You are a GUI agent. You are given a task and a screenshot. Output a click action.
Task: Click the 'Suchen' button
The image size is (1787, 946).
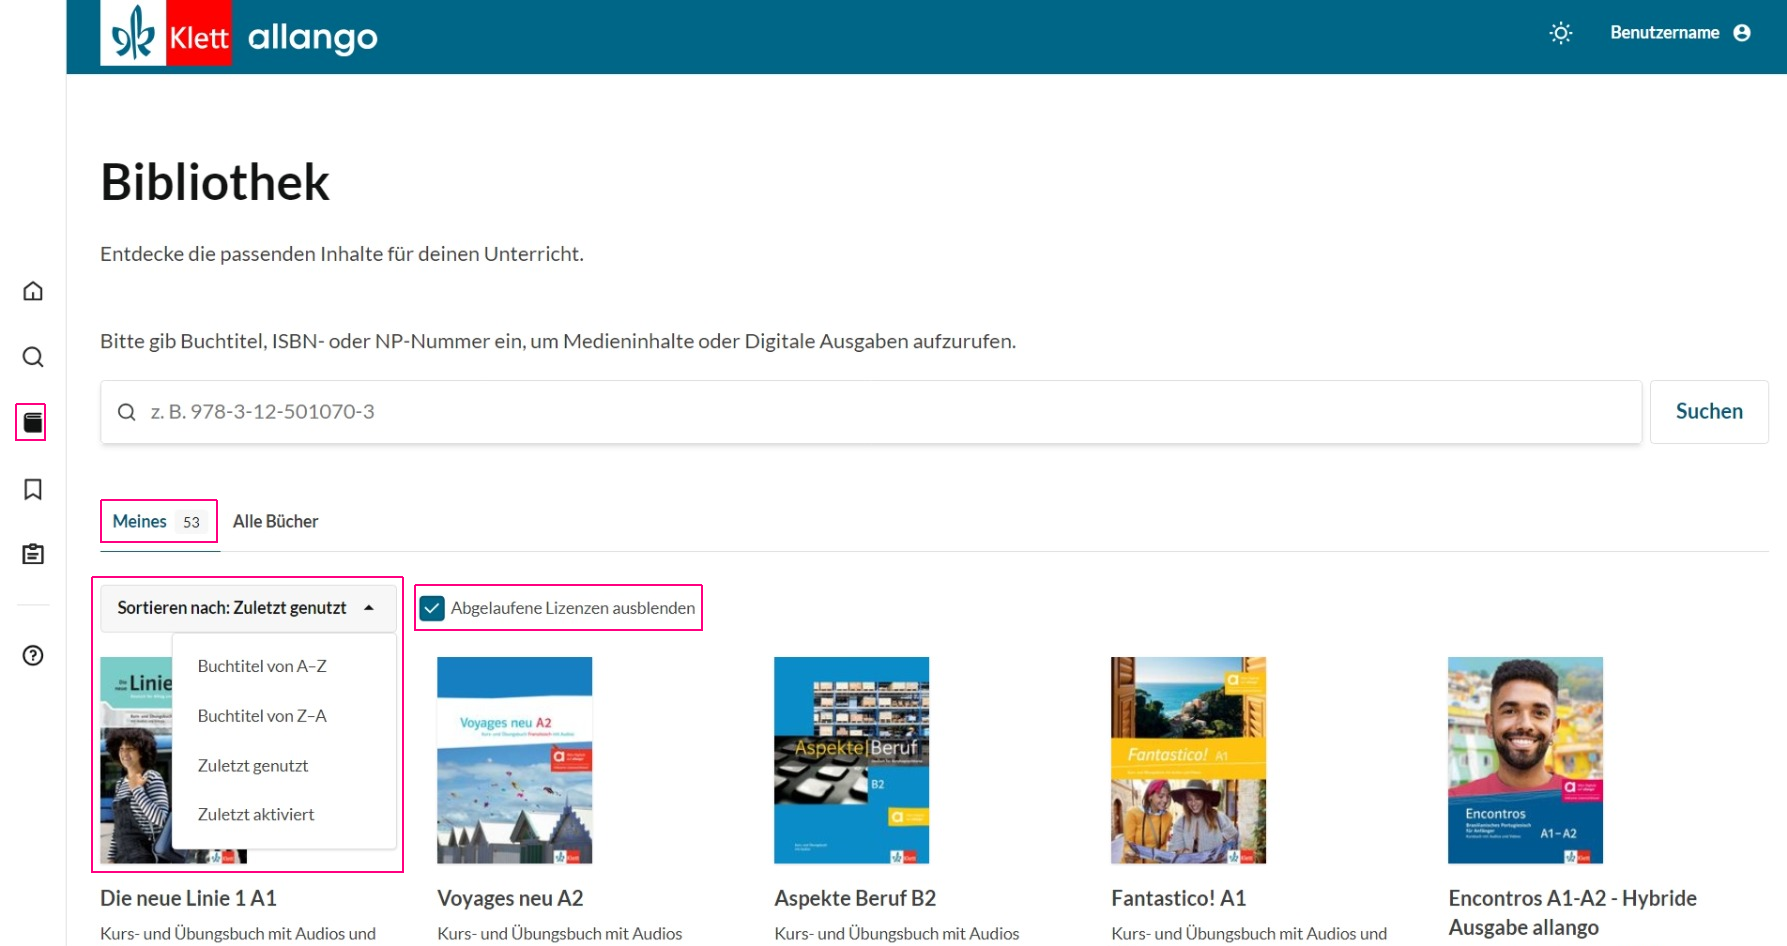tap(1709, 412)
